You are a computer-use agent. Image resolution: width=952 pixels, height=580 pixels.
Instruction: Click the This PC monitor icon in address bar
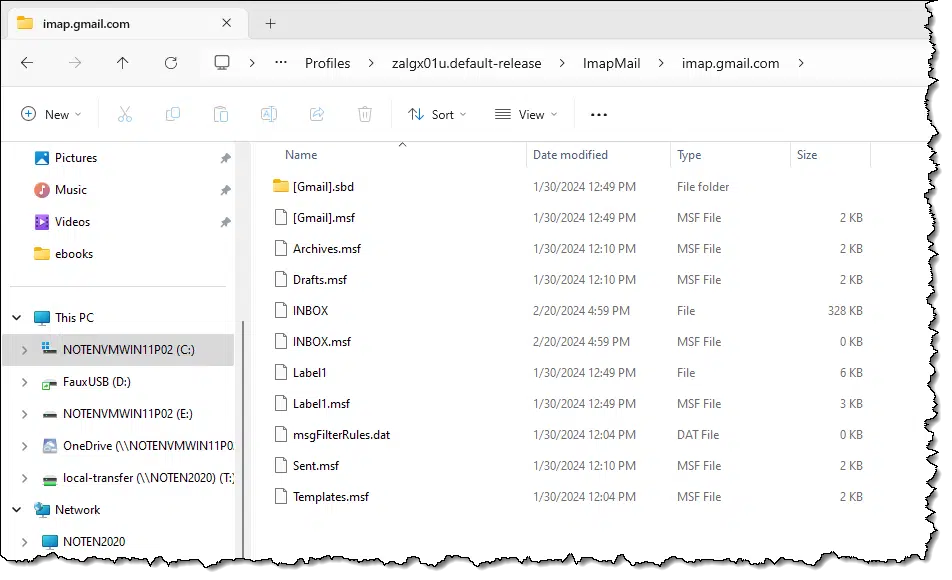click(222, 63)
